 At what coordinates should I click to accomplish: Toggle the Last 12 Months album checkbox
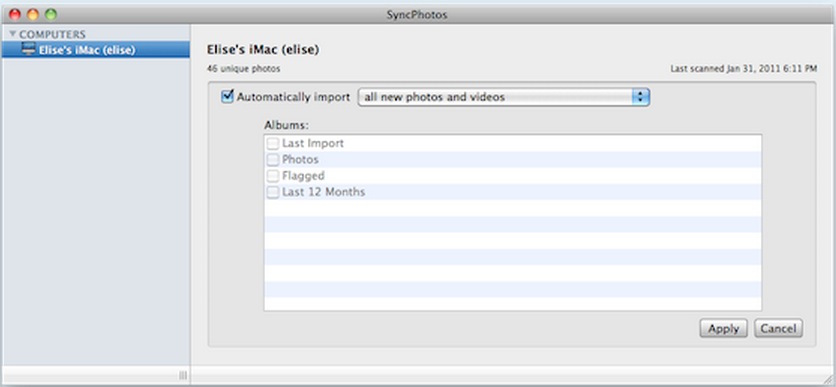272,192
